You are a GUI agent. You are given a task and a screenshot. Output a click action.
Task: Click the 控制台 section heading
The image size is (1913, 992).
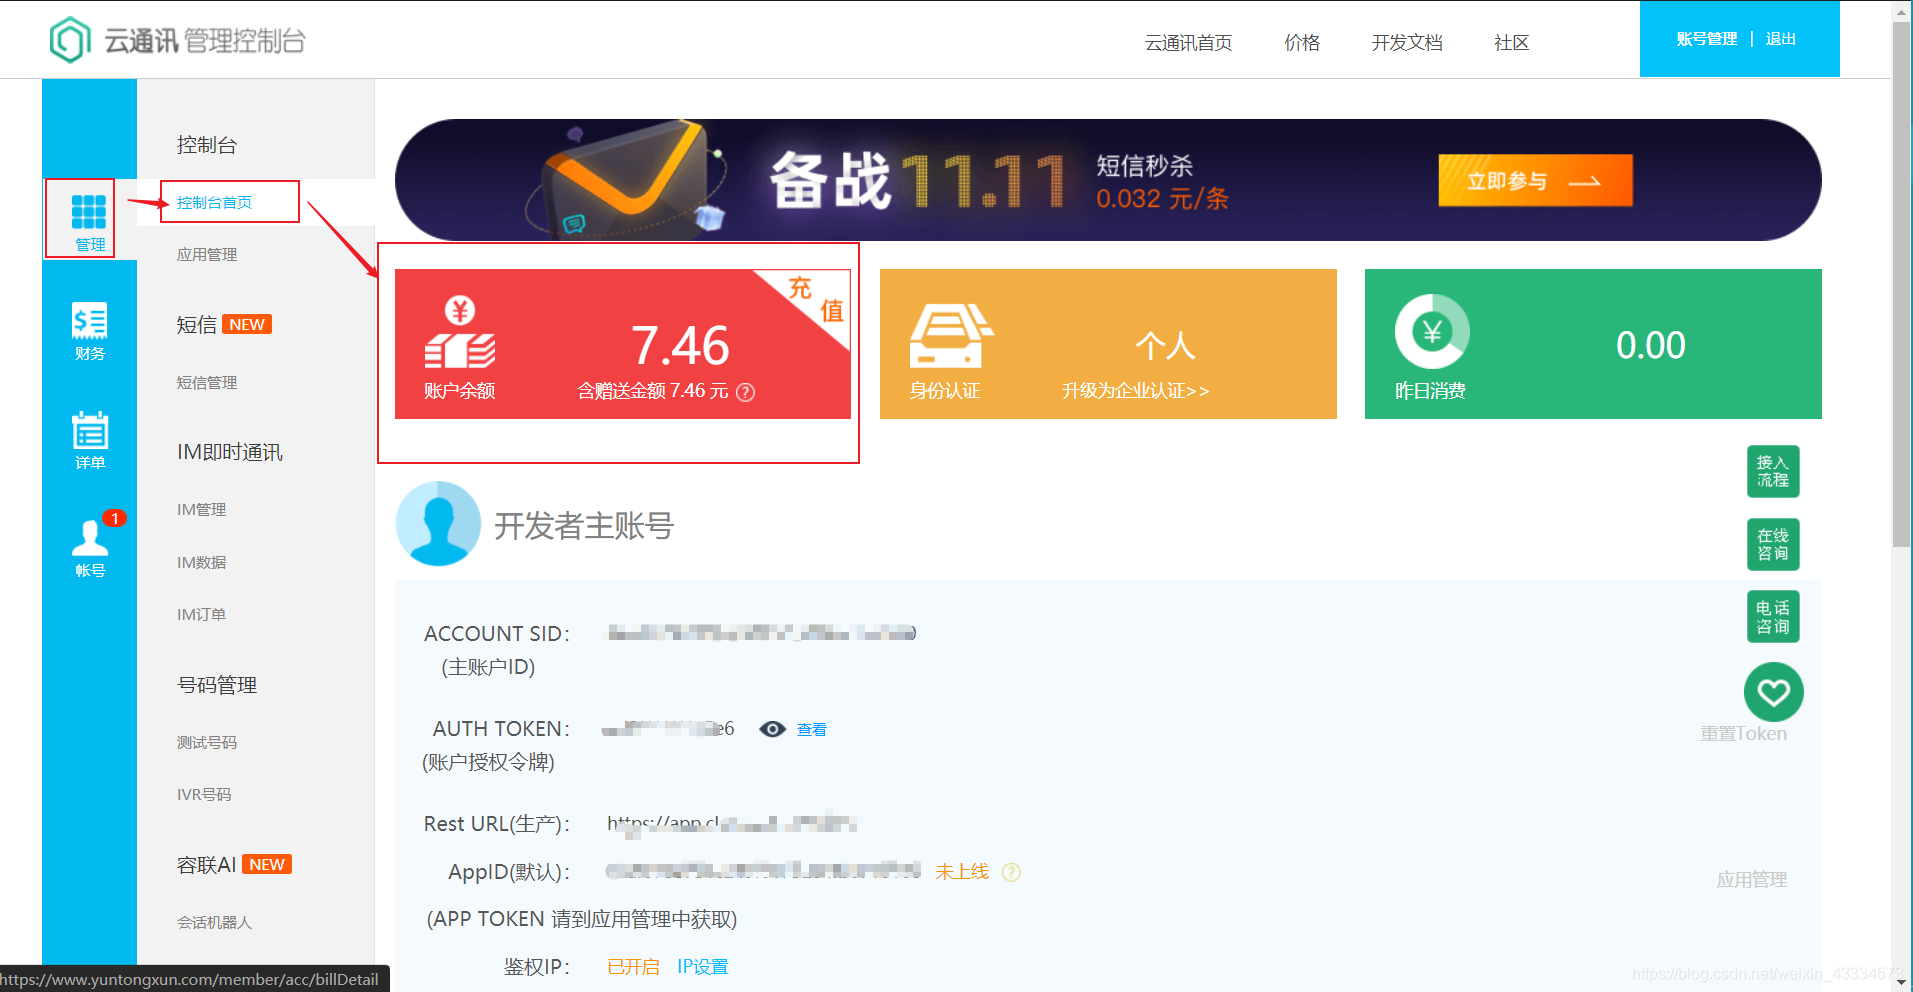206,144
